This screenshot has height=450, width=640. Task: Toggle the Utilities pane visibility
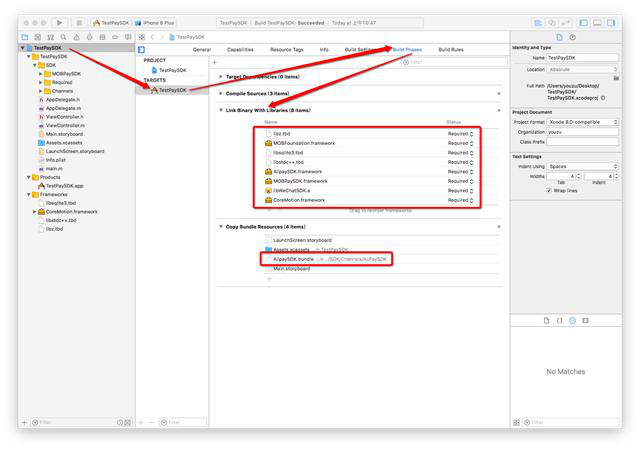[x=611, y=23]
